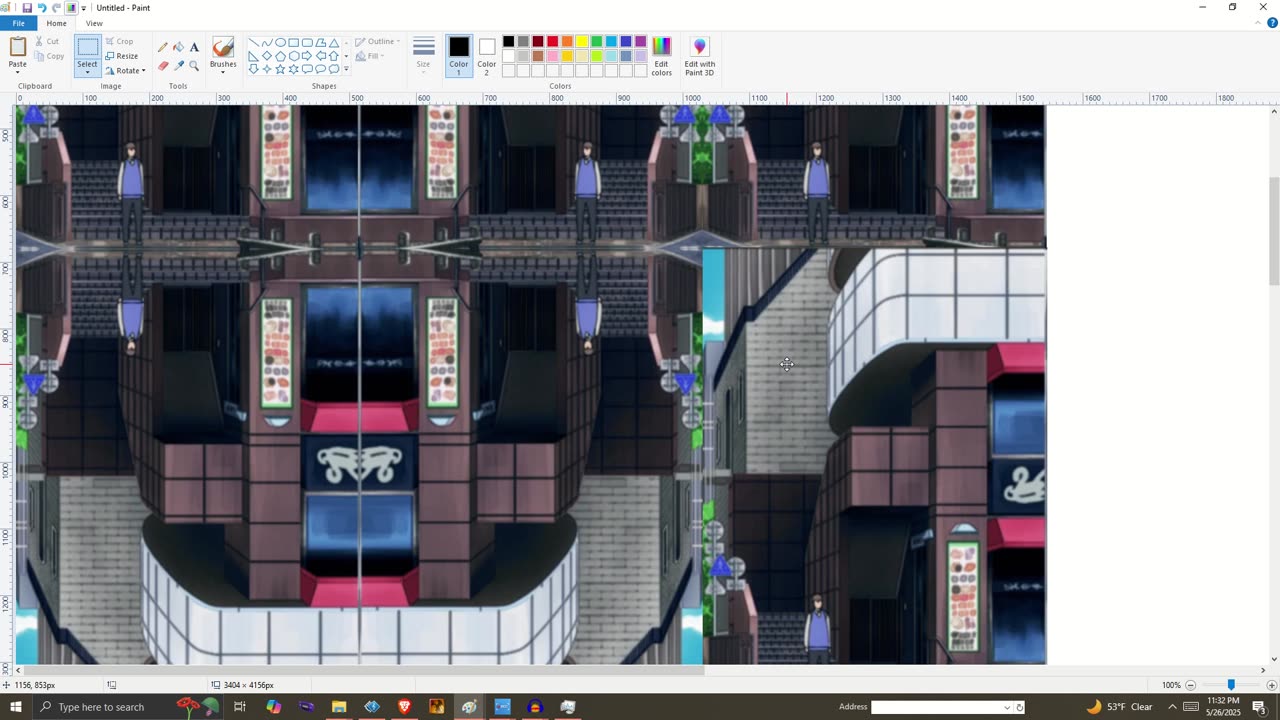Open File Explorer from the taskbar
Viewport: 1280px width, 720px height.
[339, 707]
